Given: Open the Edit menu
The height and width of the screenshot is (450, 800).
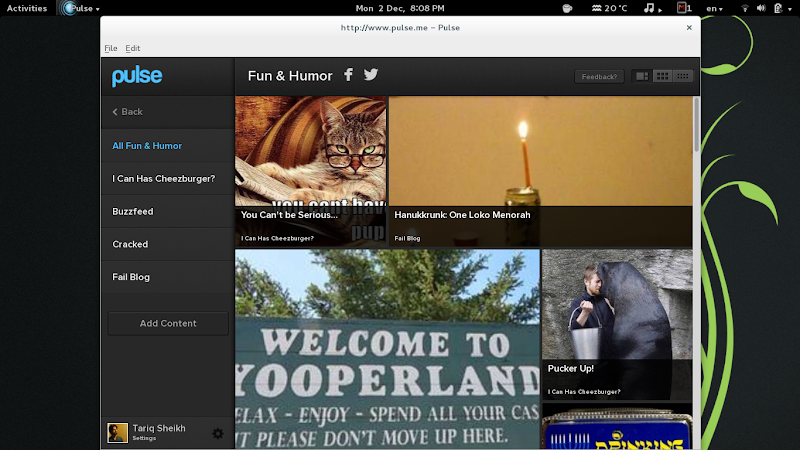Looking at the screenshot, I should [133, 48].
